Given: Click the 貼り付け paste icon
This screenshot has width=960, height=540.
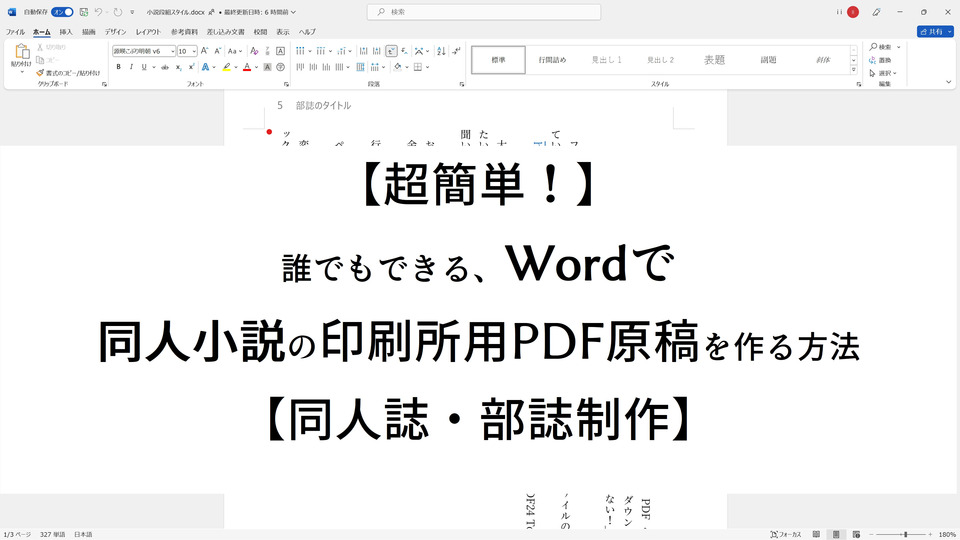Looking at the screenshot, I should (x=21, y=53).
